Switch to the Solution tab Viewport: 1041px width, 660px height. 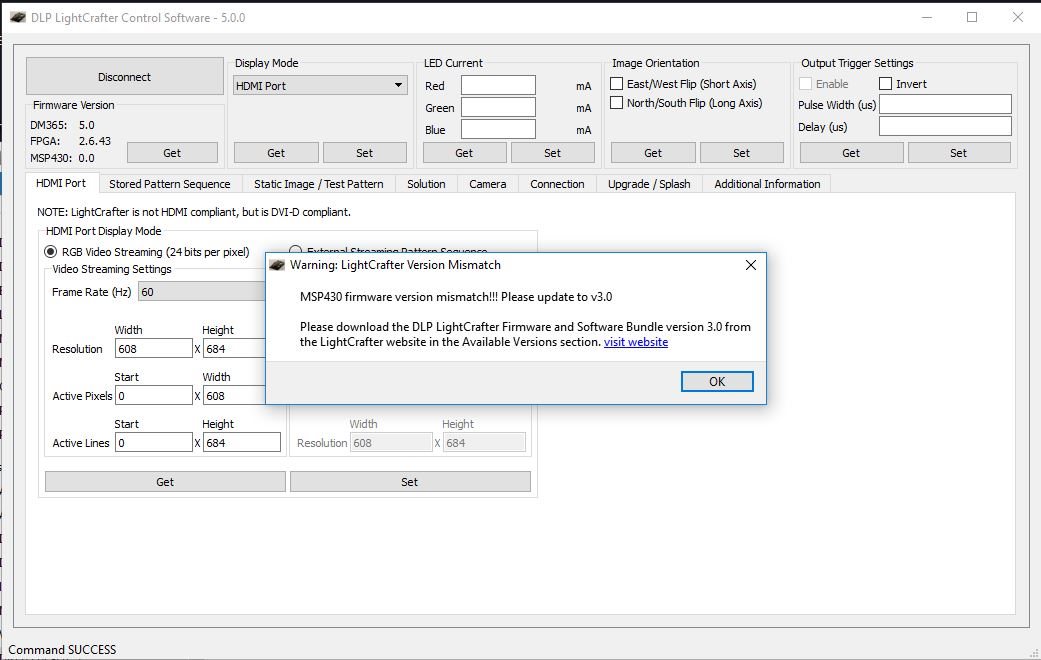pyautogui.click(x=426, y=184)
